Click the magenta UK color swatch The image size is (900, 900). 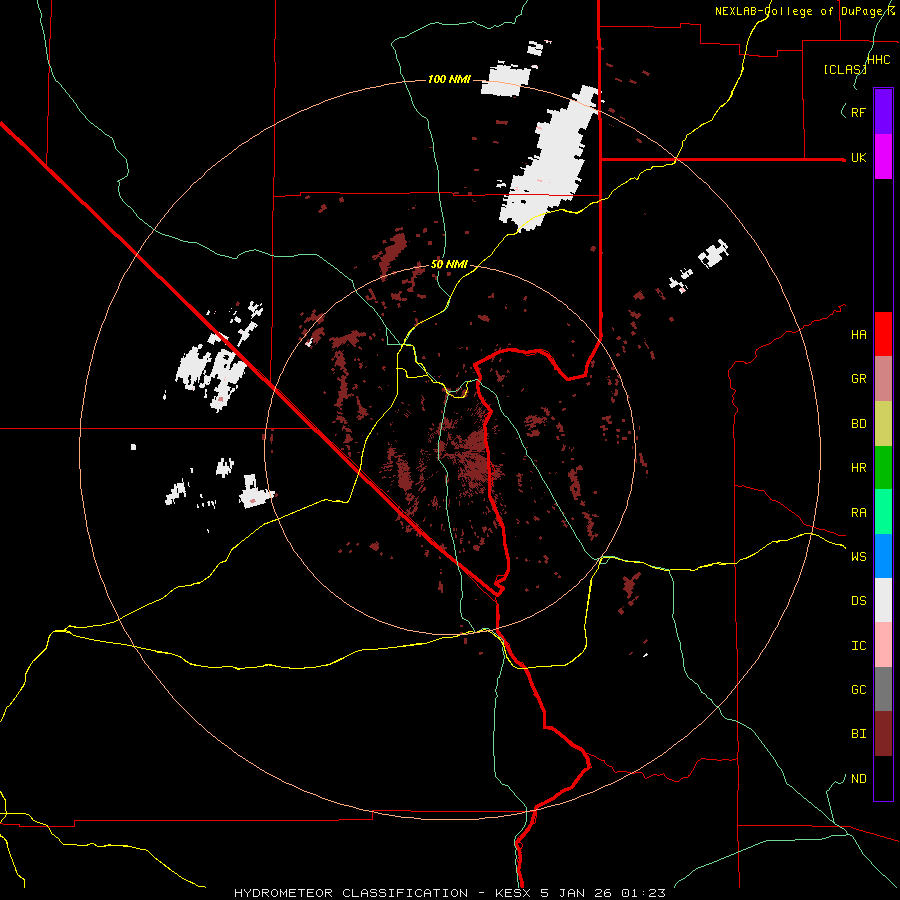click(x=883, y=157)
